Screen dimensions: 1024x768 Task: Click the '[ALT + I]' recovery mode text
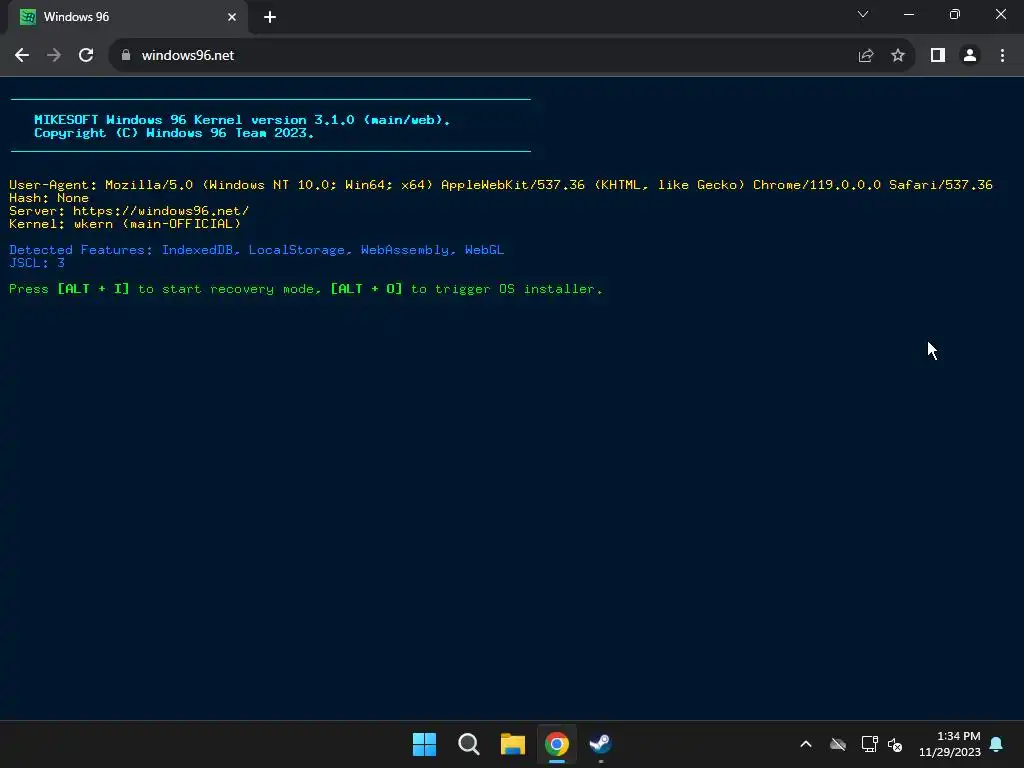[x=93, y=289]
